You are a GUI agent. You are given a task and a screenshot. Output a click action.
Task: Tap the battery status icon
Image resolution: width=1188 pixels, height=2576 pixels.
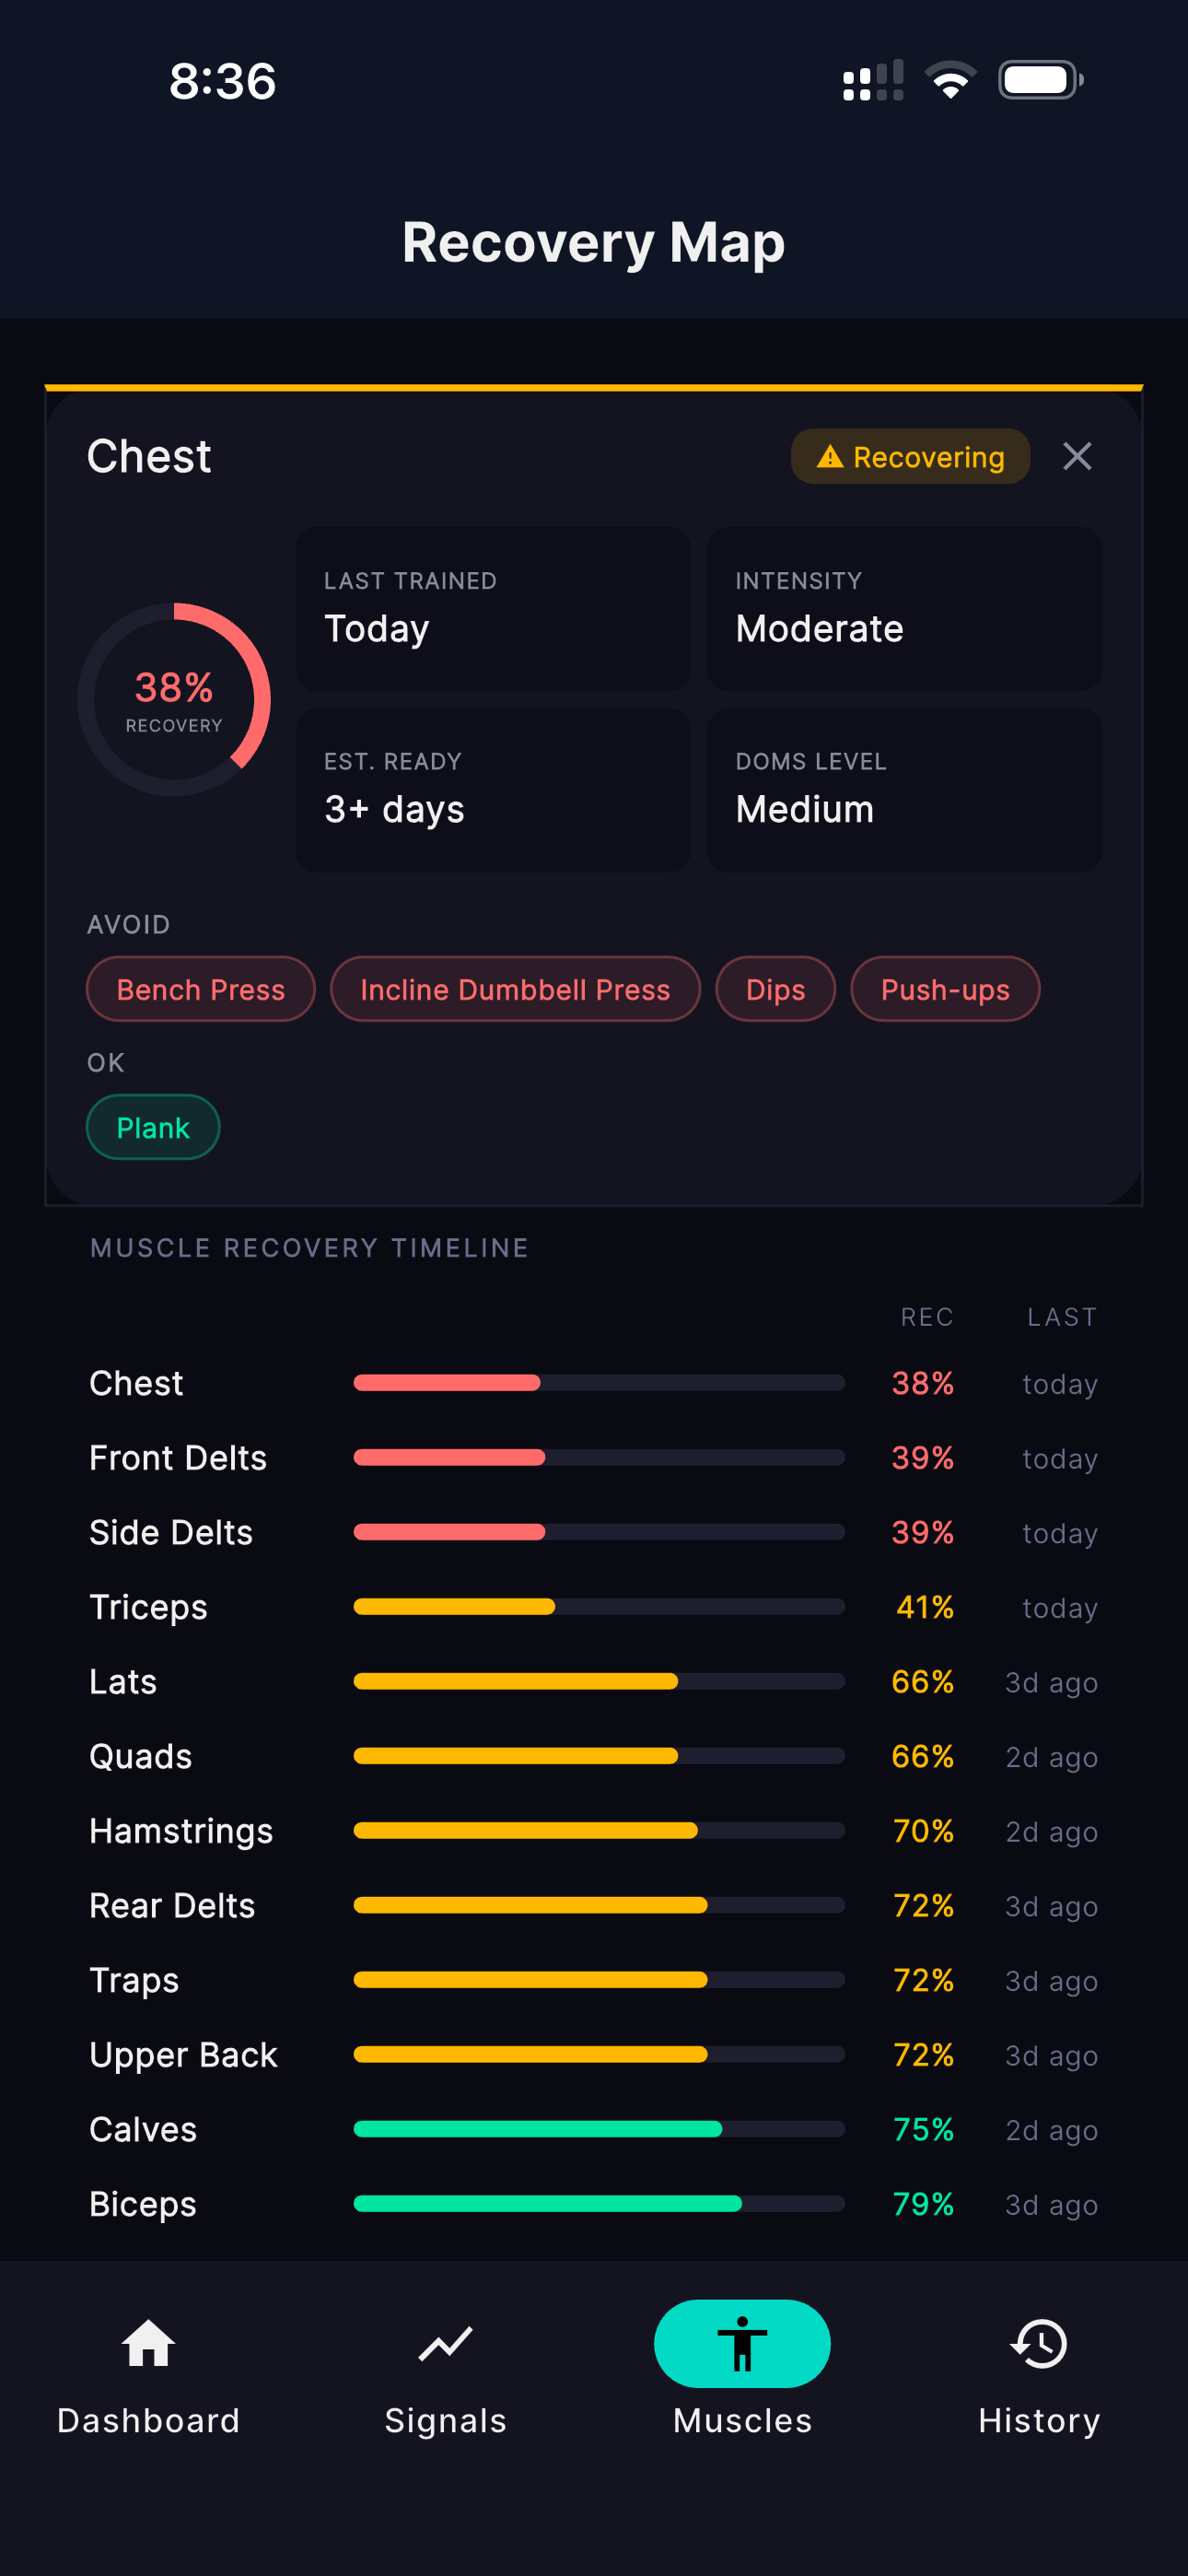point(1039,80)
